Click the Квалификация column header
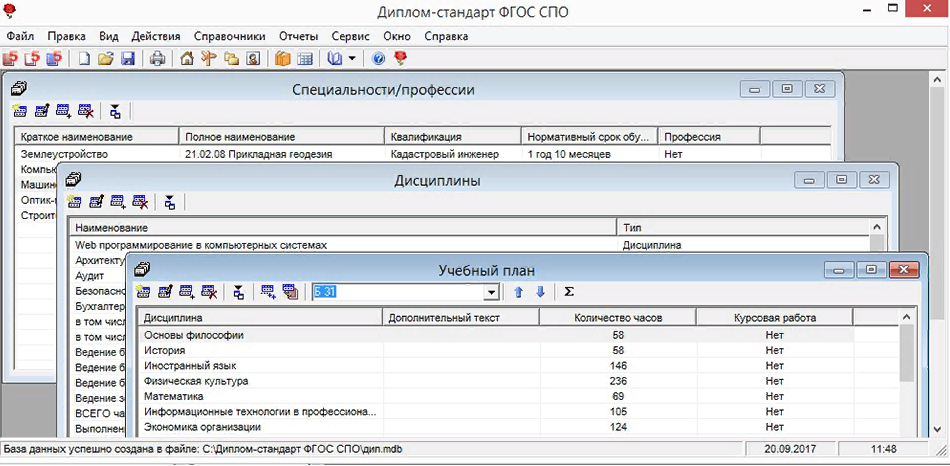Image resolution: width=950 pixels, height=466 pixels. pyautogui.click(x=452, y=137)
